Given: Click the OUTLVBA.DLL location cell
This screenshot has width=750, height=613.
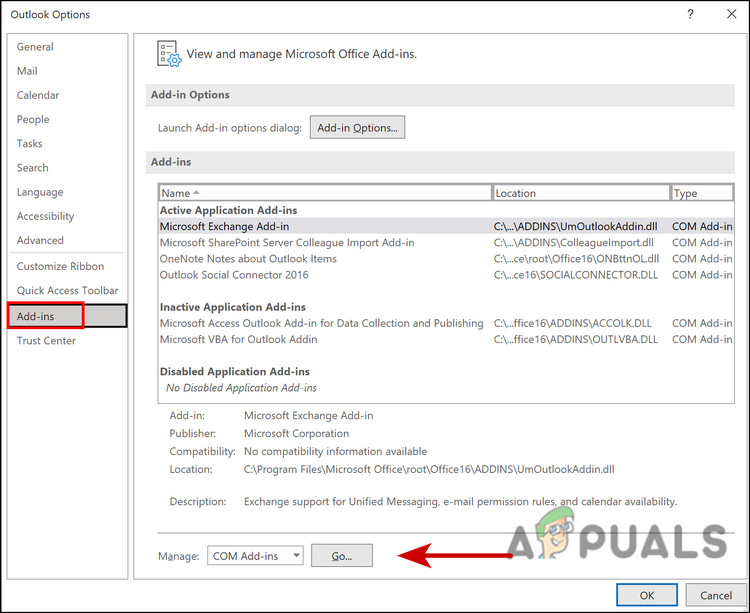Looking at the screenshot, I should click(576, 340).
